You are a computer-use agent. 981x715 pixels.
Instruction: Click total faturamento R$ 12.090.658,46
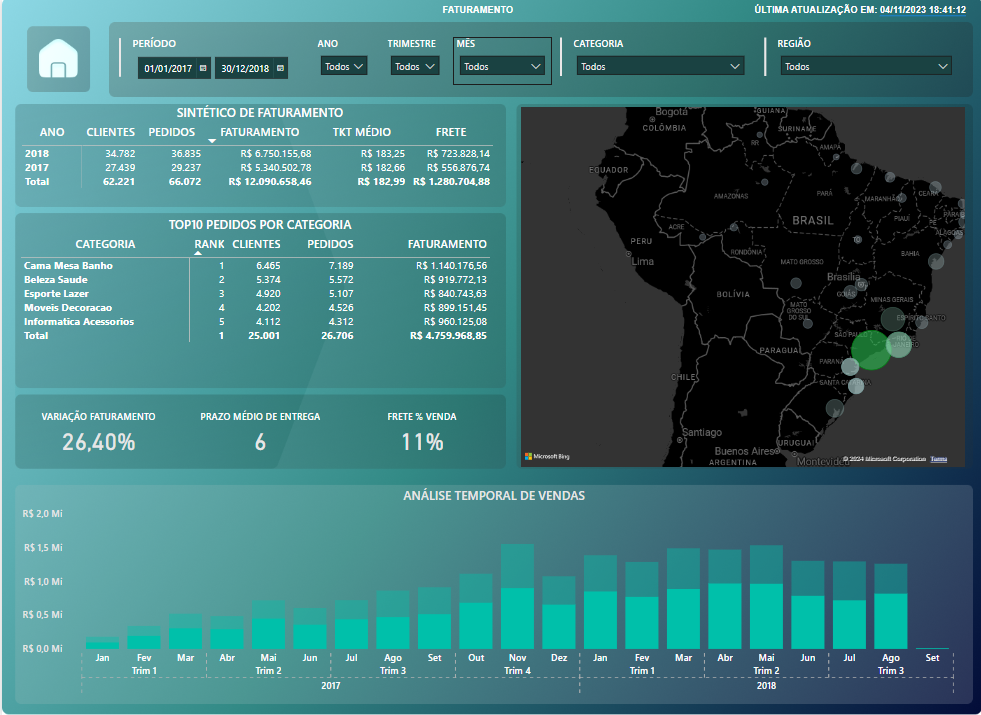[x=270, y=181]
